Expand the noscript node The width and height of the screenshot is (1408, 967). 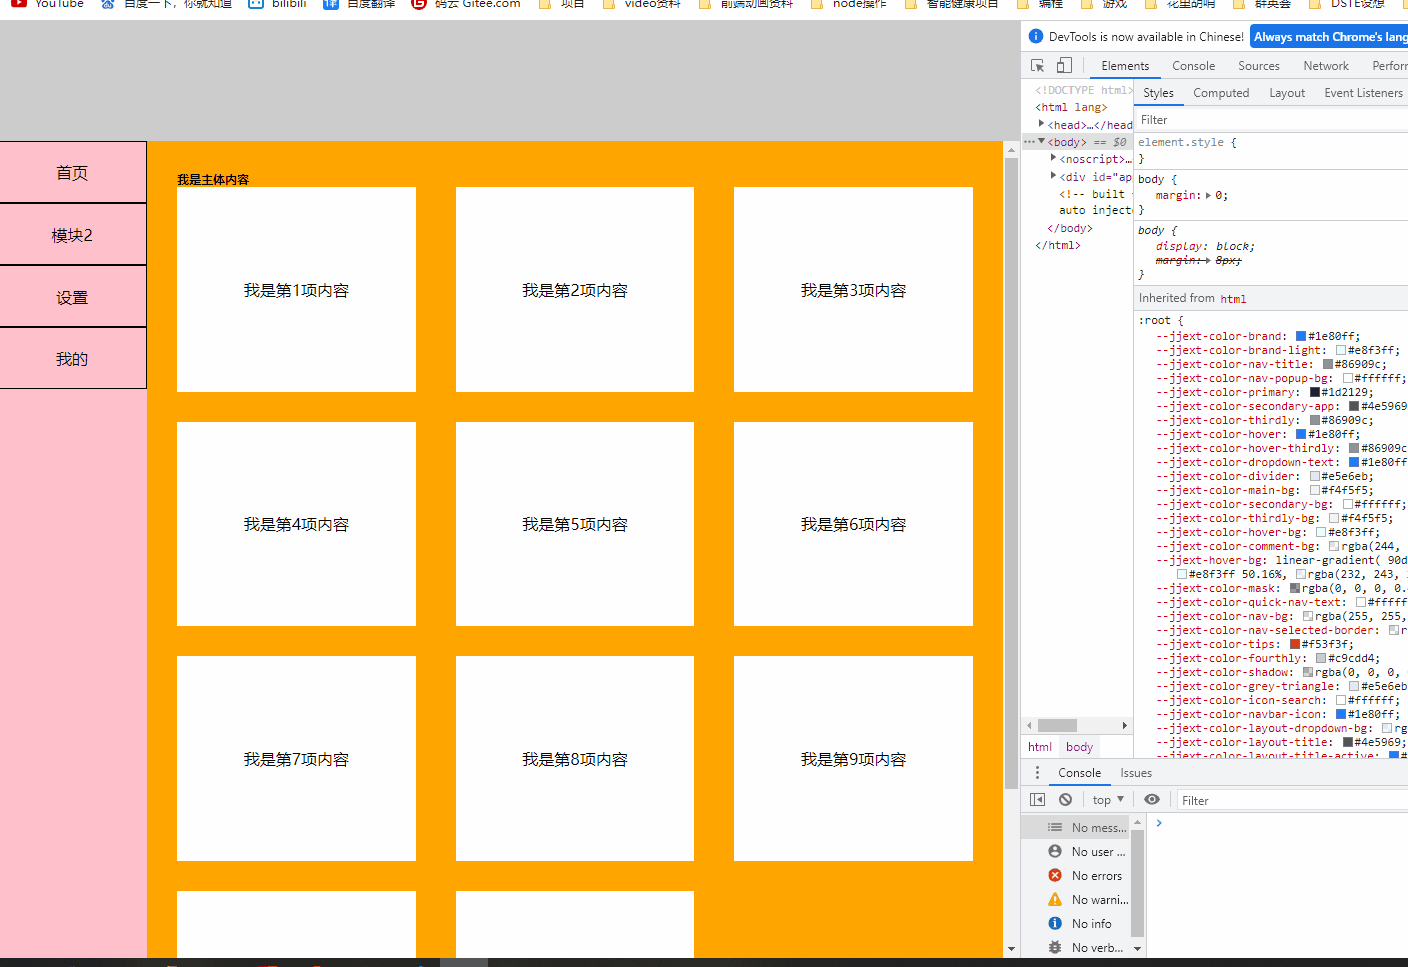tap(1054, 158)
